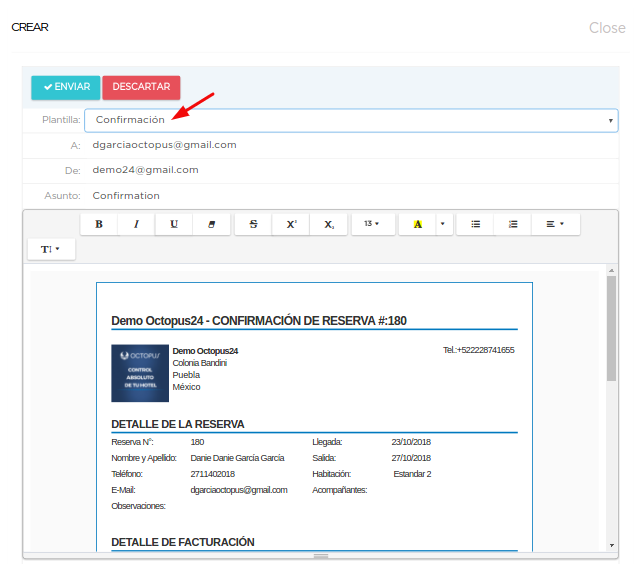Click the DETALLE DE LA RESERVA heading

tap(178, 424)
